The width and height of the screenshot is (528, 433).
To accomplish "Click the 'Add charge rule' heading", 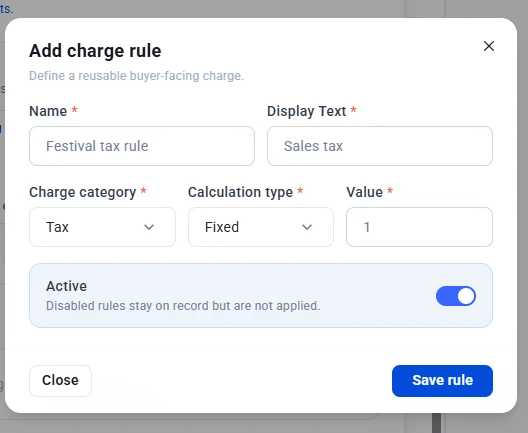I will click(x=95, y=51).
